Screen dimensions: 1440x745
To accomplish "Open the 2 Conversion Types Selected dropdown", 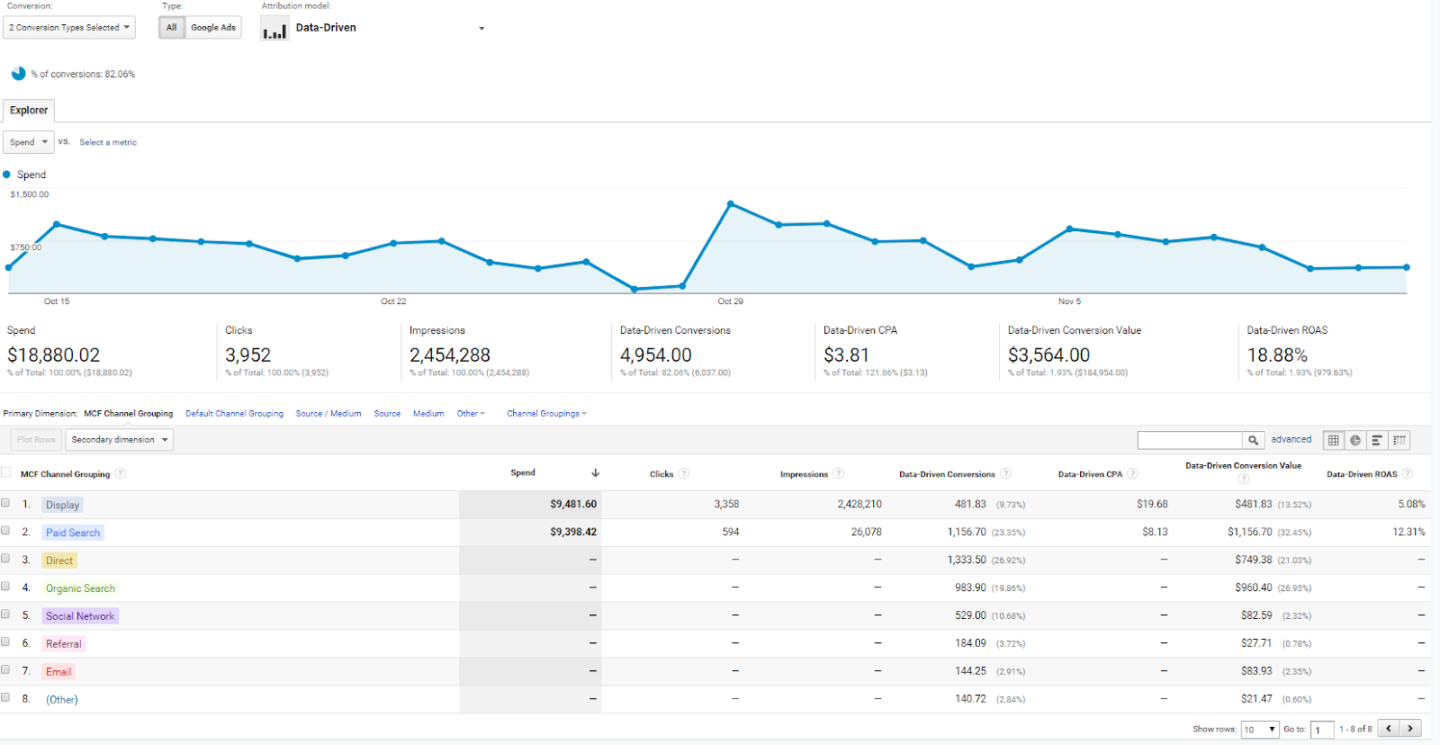I will click(x=68, y=27).
